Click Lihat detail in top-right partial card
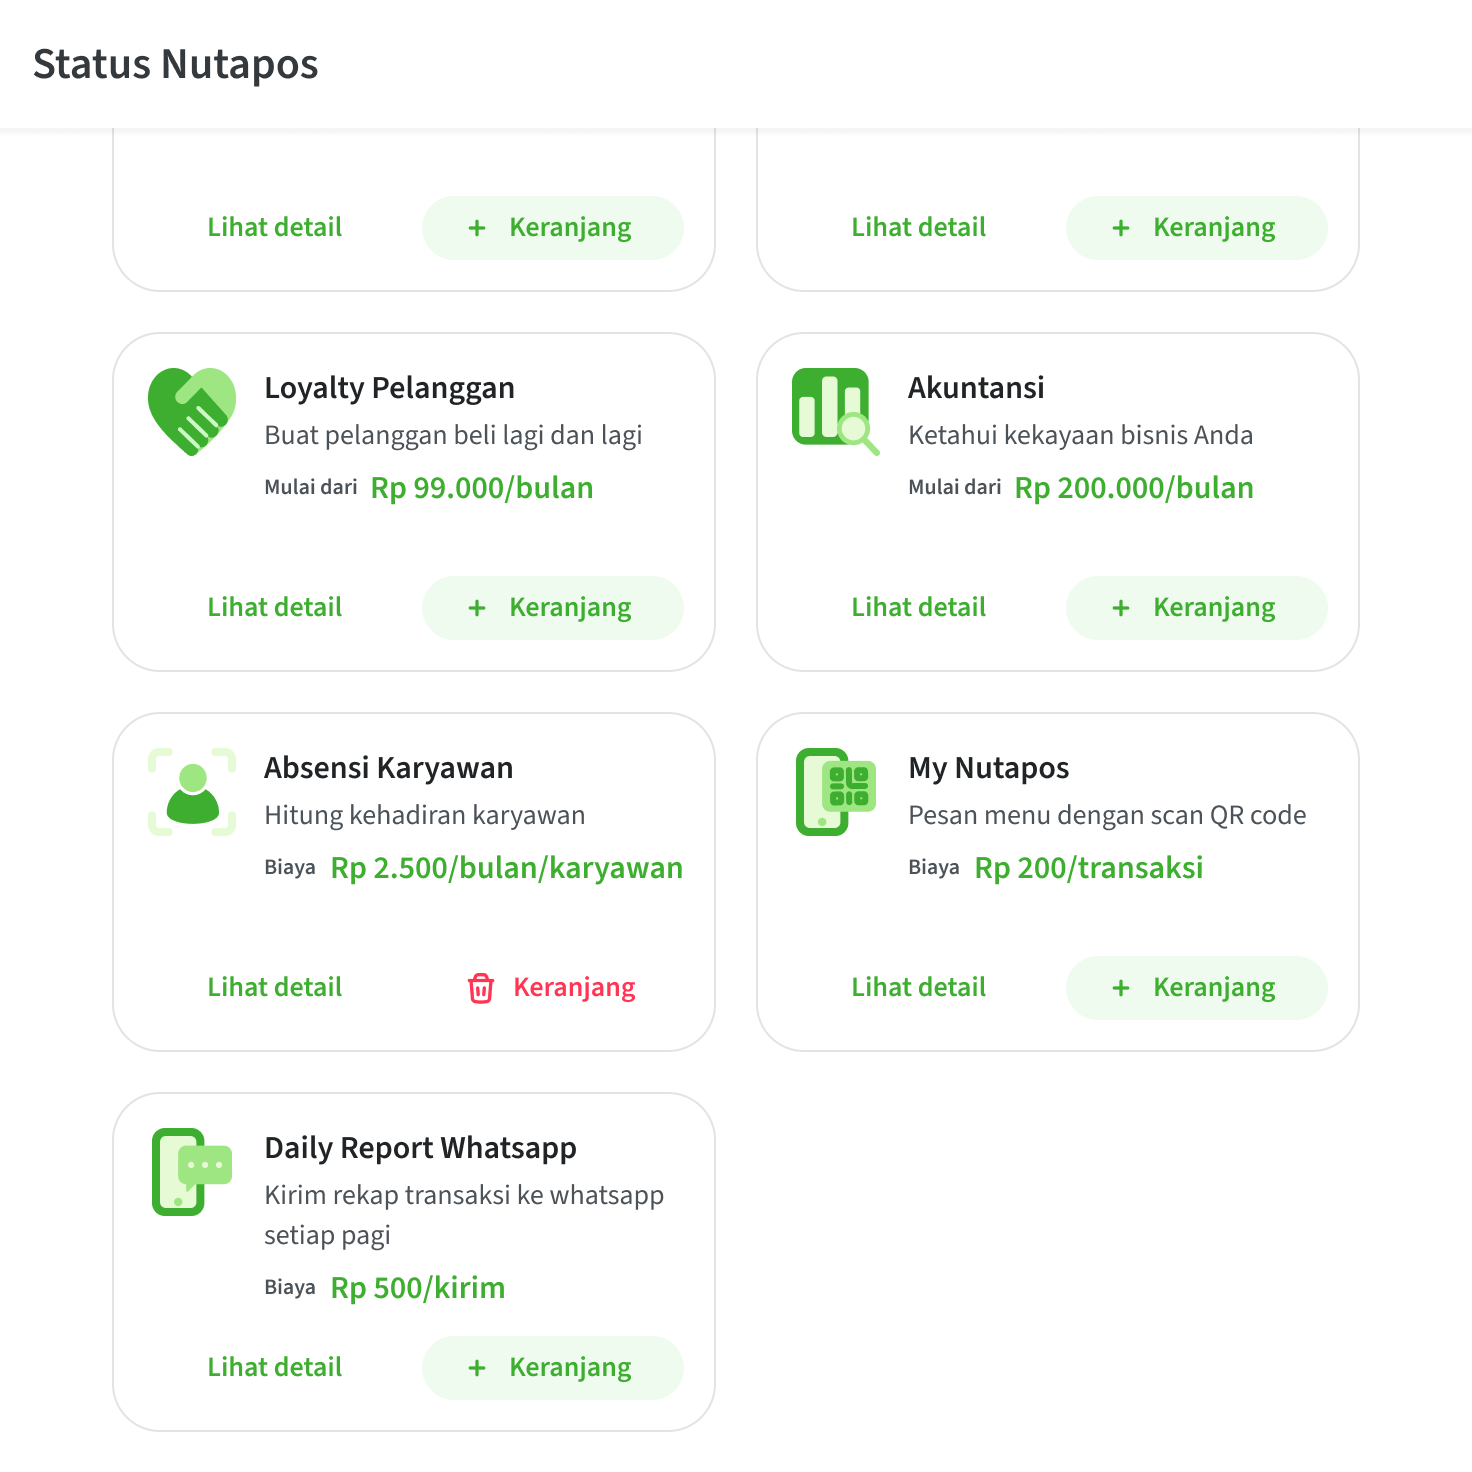Screen dimensions: 1472x1472 919,228
